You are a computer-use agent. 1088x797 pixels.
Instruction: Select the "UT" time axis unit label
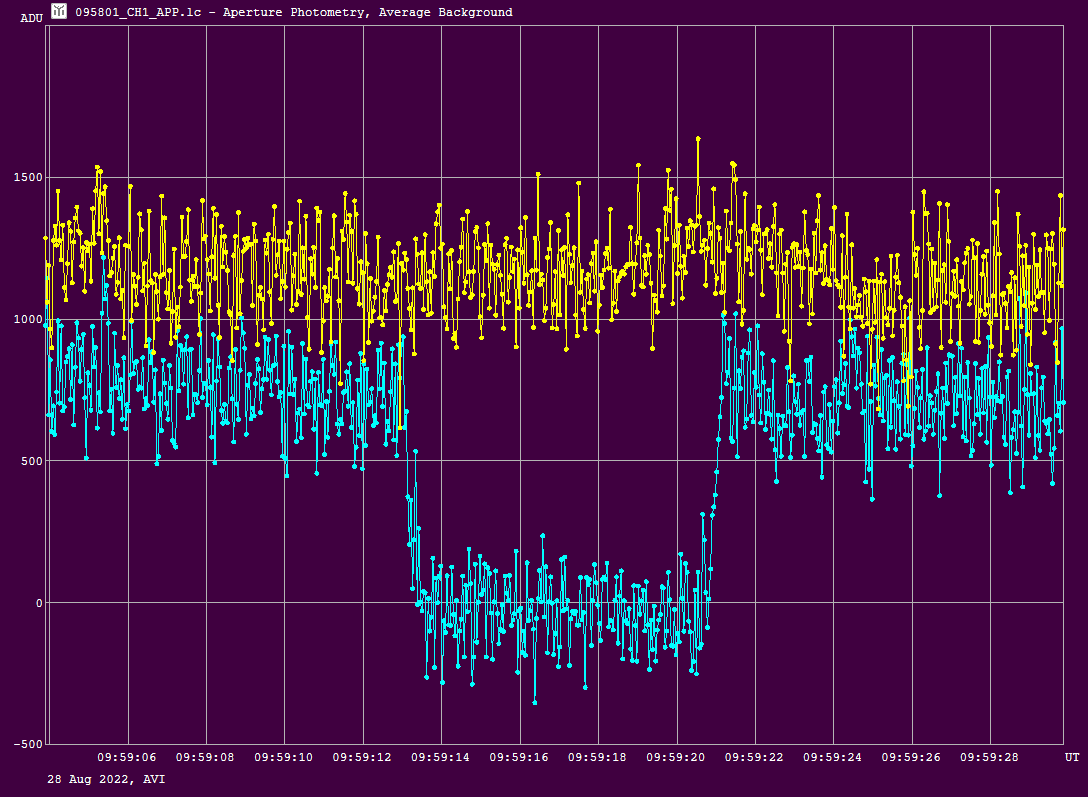tap(1072, 757)
